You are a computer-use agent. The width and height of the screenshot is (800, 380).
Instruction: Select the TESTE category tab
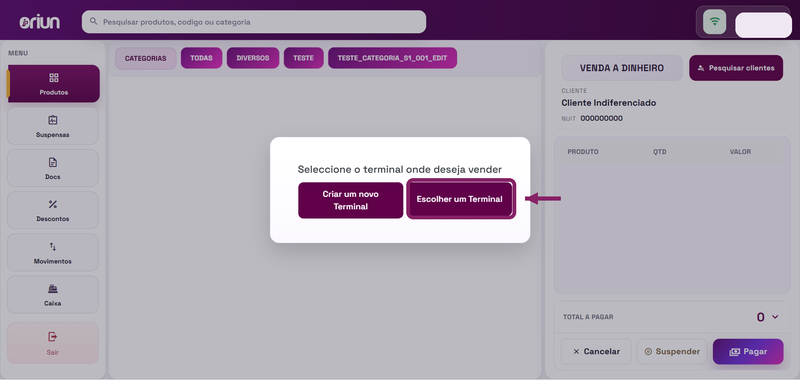click(x=304, y=58)
